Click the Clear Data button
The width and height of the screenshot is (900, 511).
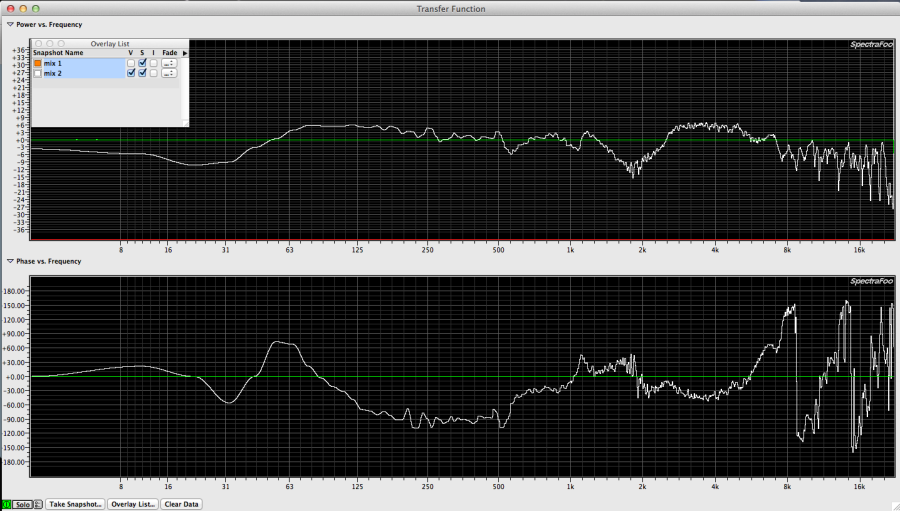pos(181,504)
